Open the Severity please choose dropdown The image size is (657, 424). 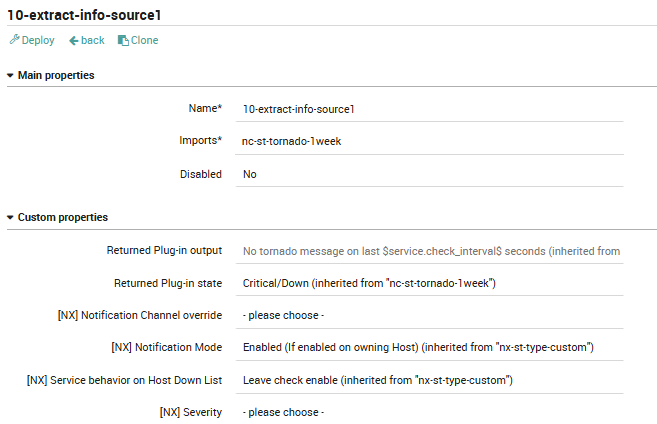429,413
